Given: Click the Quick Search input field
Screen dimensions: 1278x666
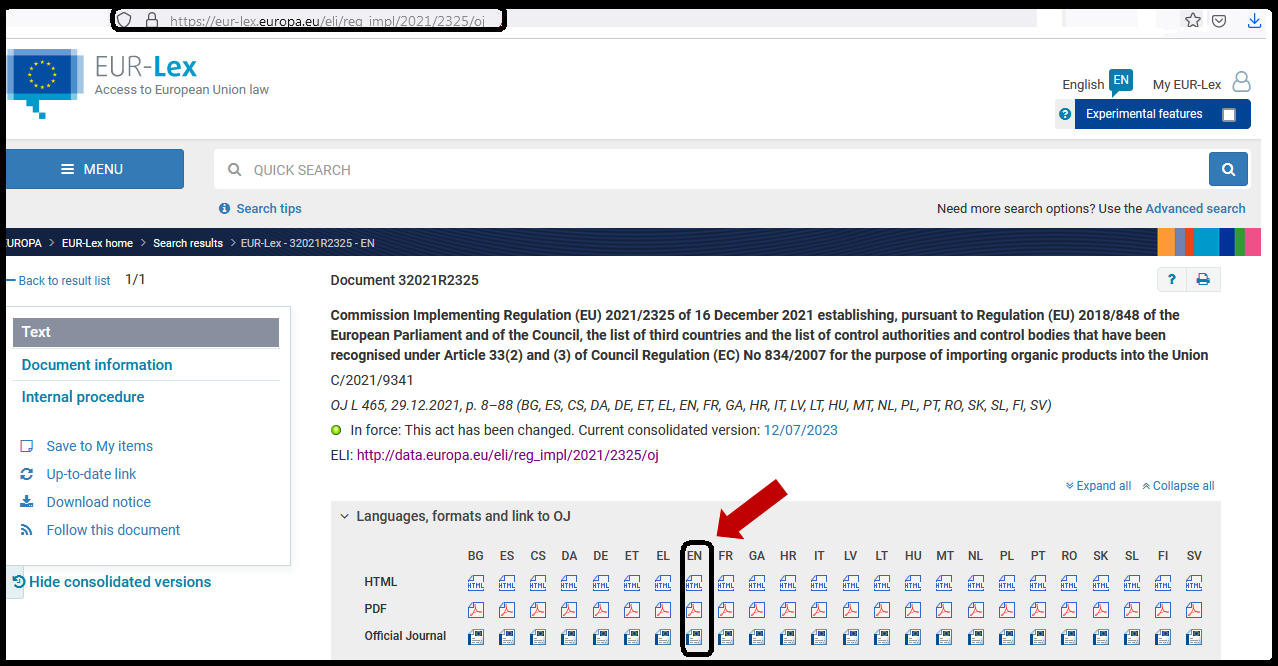Looking at the screenshot, I should pyautogui.click(x=700, y=170).
